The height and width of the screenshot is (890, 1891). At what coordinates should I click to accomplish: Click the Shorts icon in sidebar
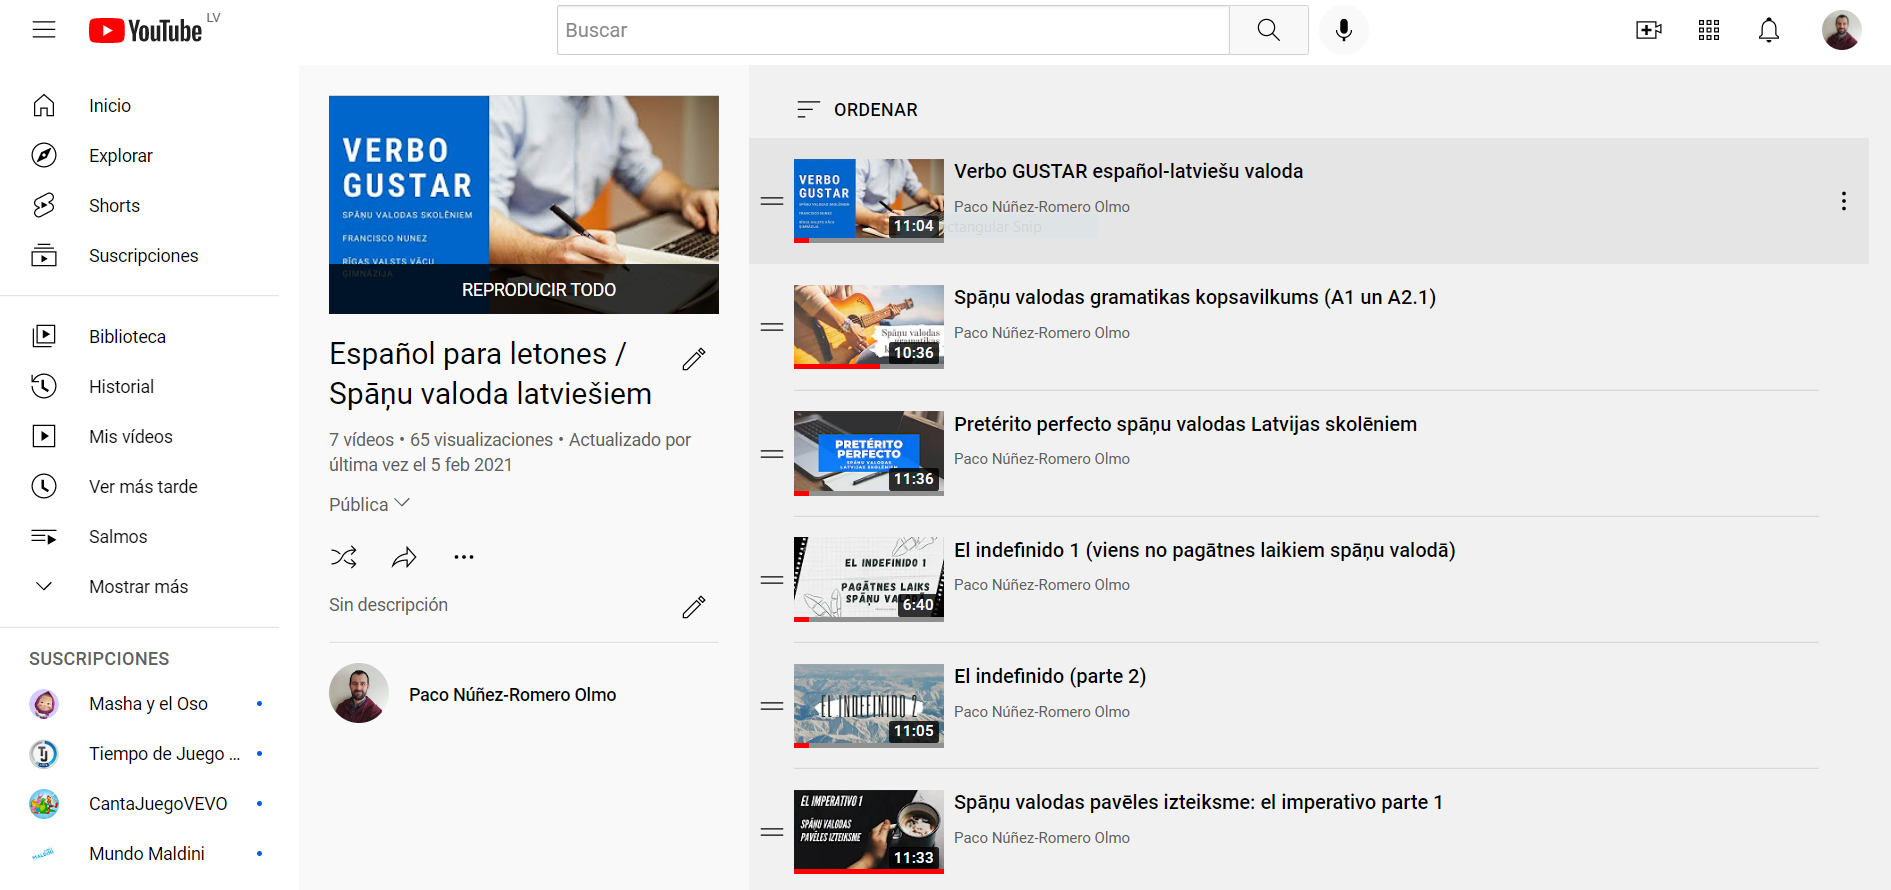[44, 205]
